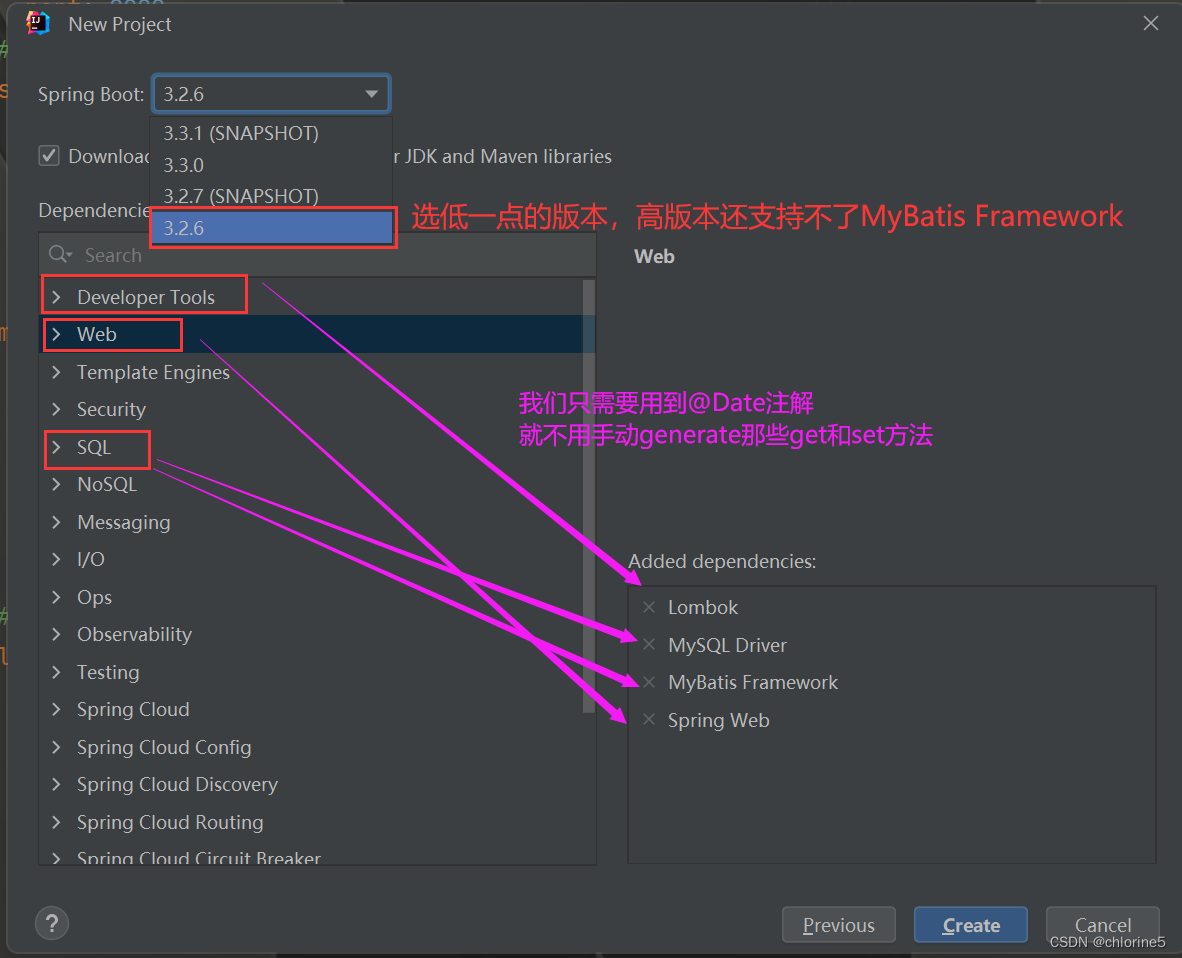
Task: Expand the Security chevron
Action: coord(57,409)
